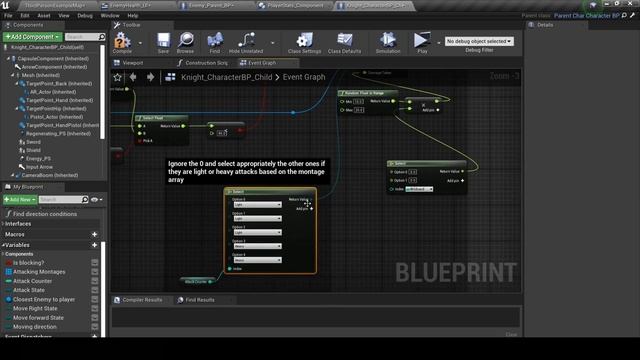Expand the Interfaces section
640x360 pixels.
[x=3, y=224]
